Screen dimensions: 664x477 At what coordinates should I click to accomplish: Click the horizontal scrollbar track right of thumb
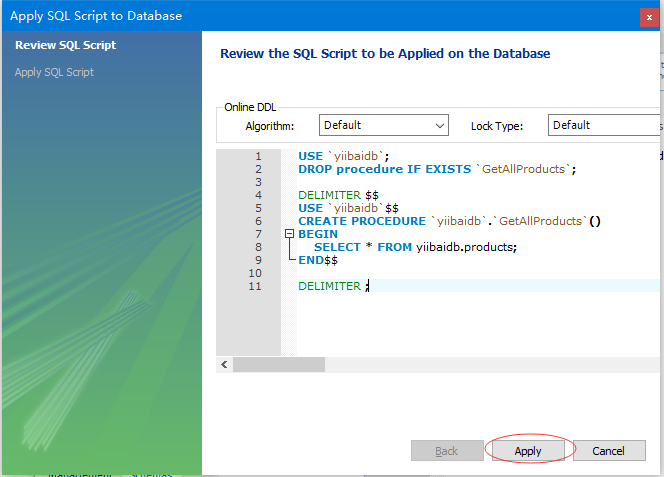491,364
